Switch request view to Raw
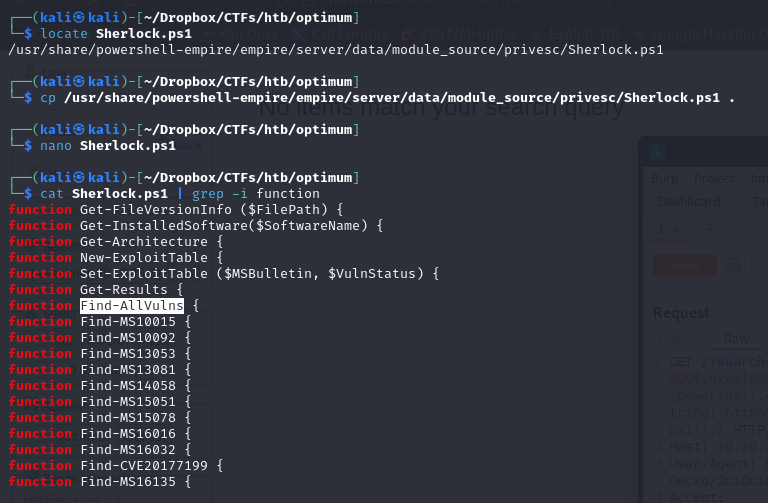This screenshot has width=768, height=503. [737, 339]
